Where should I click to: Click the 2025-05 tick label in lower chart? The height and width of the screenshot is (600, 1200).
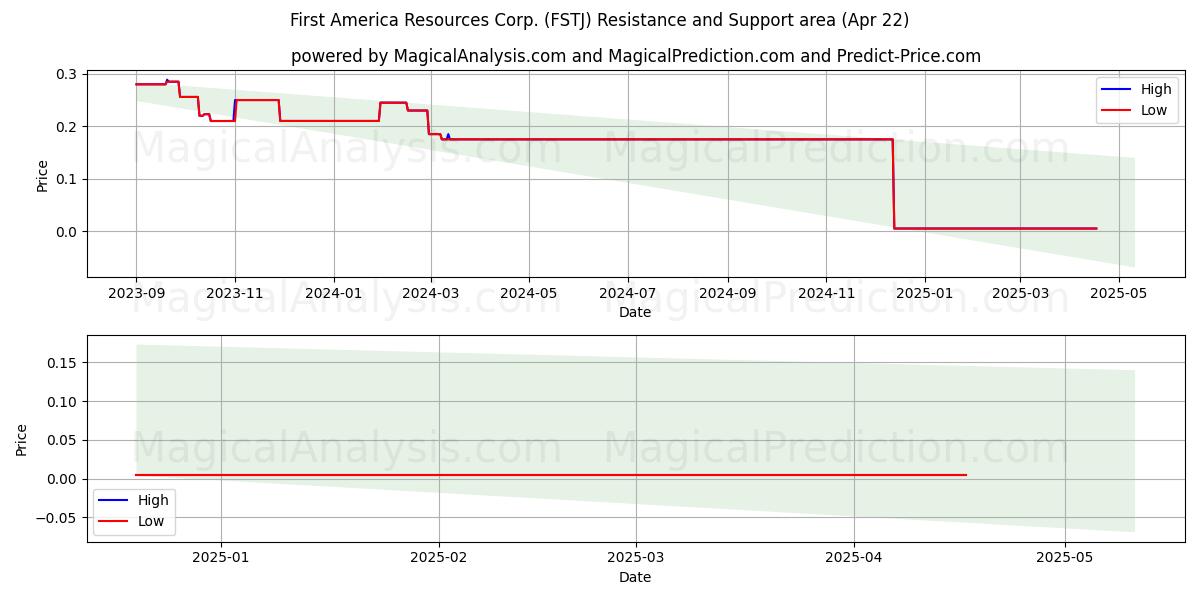click(x=1065, y=557)
